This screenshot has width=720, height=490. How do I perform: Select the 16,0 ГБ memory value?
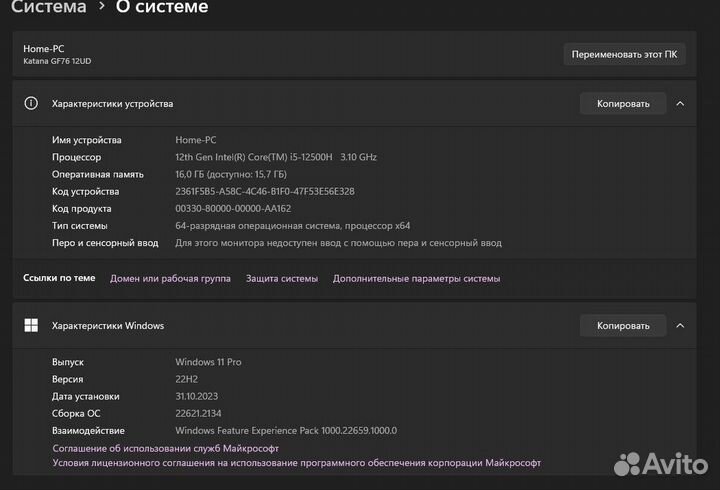point(231,175)
